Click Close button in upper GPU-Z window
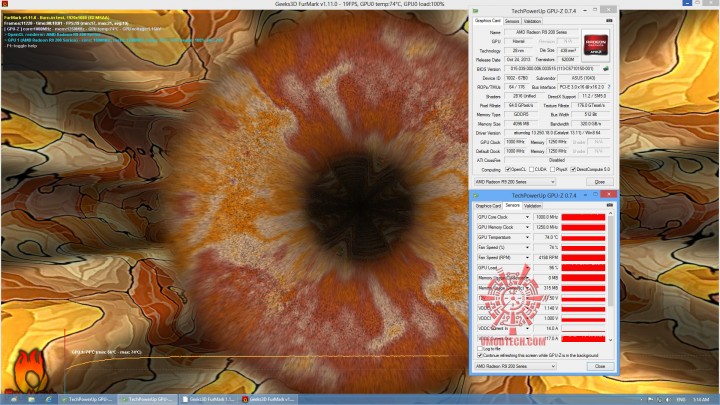The width and height of the screenshot is (720, 405). 599,182
